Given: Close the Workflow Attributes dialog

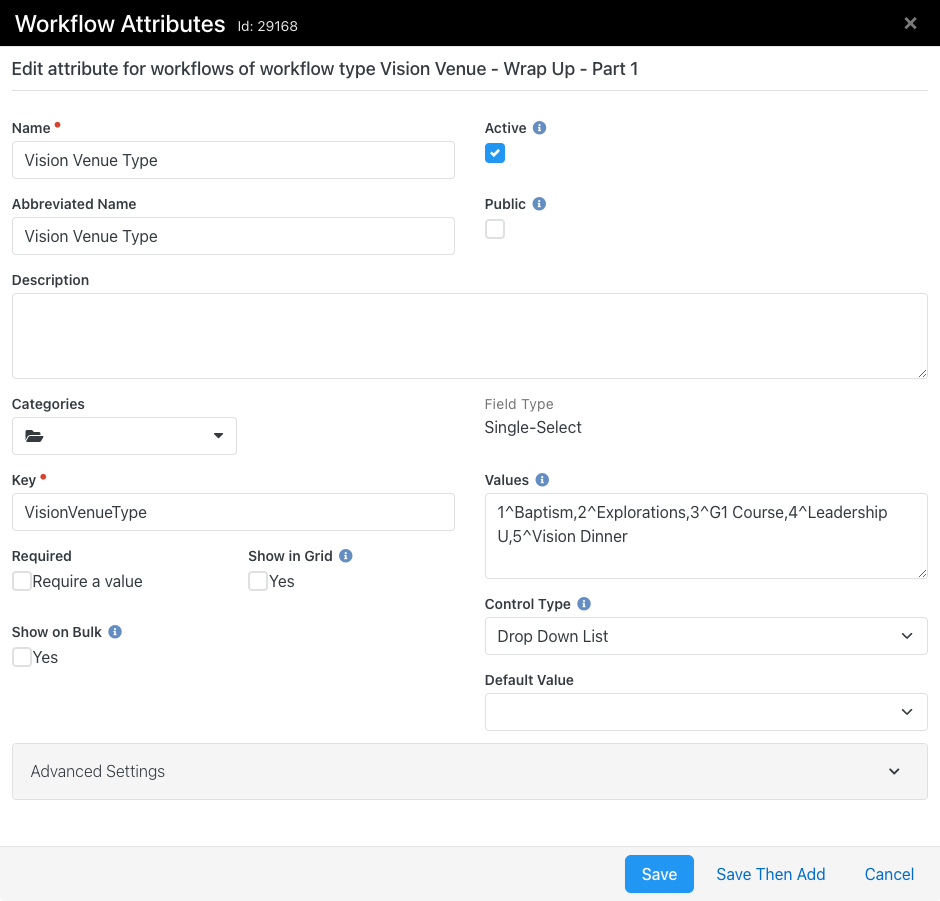Looking at the screenshot, I should pos(910,23).
